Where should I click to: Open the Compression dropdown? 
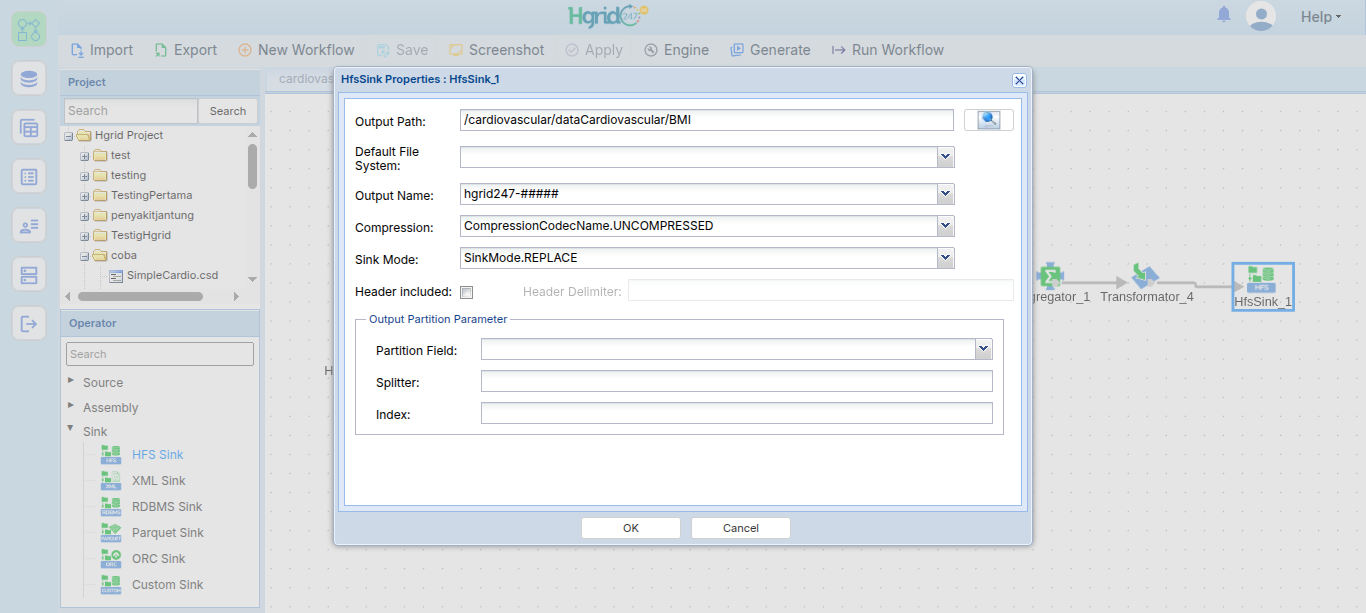click(x=945, y=226)
